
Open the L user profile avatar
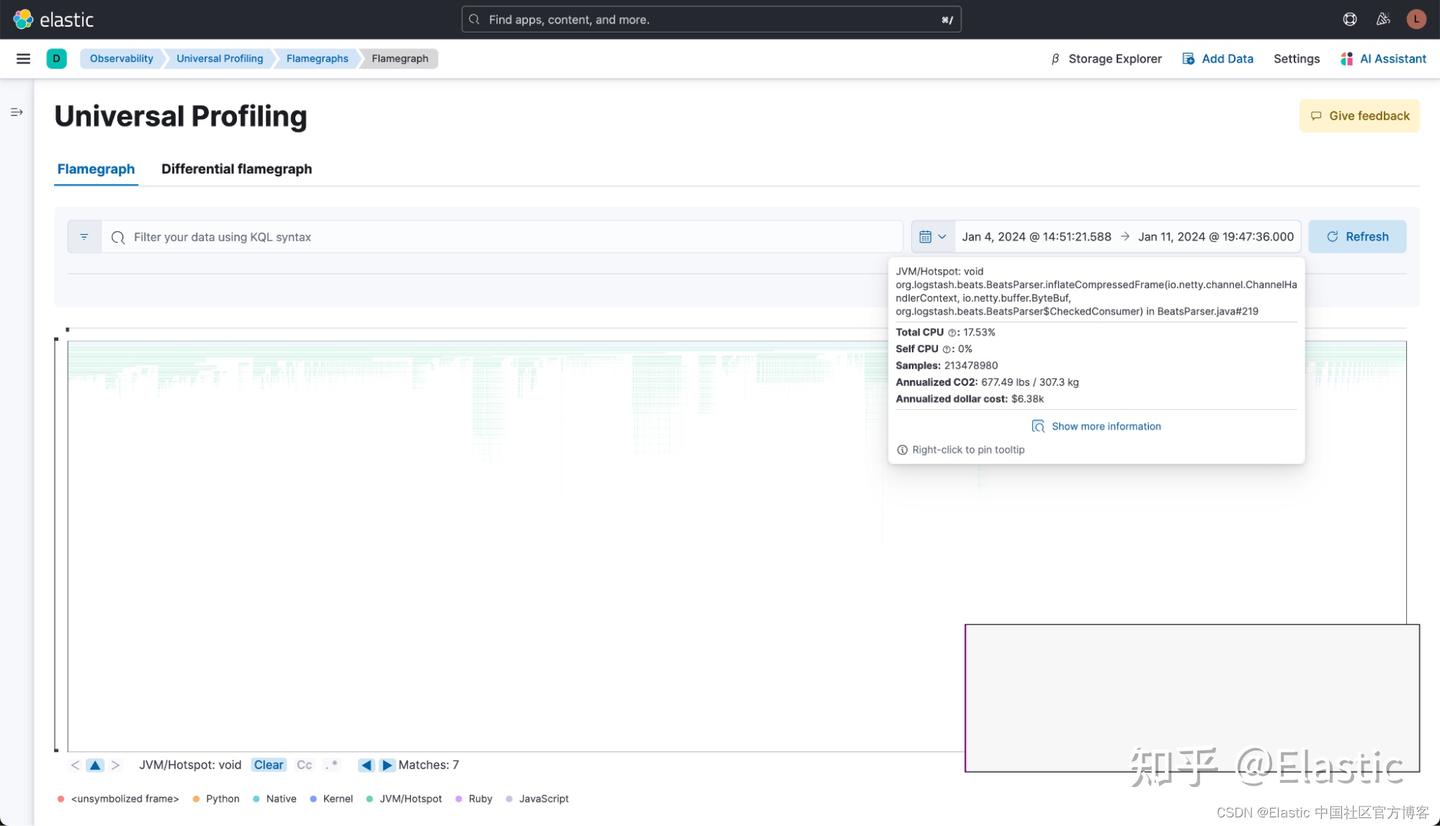click(1416, 19)
